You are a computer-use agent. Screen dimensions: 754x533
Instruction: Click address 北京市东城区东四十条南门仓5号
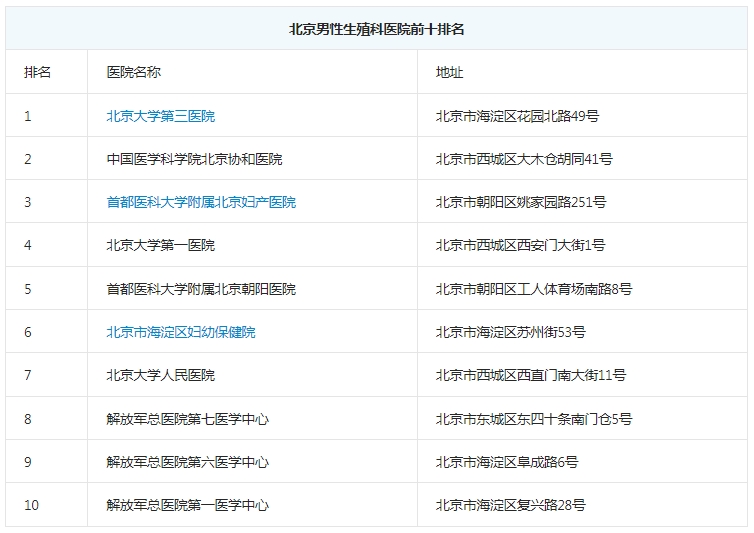pos(534,419)
